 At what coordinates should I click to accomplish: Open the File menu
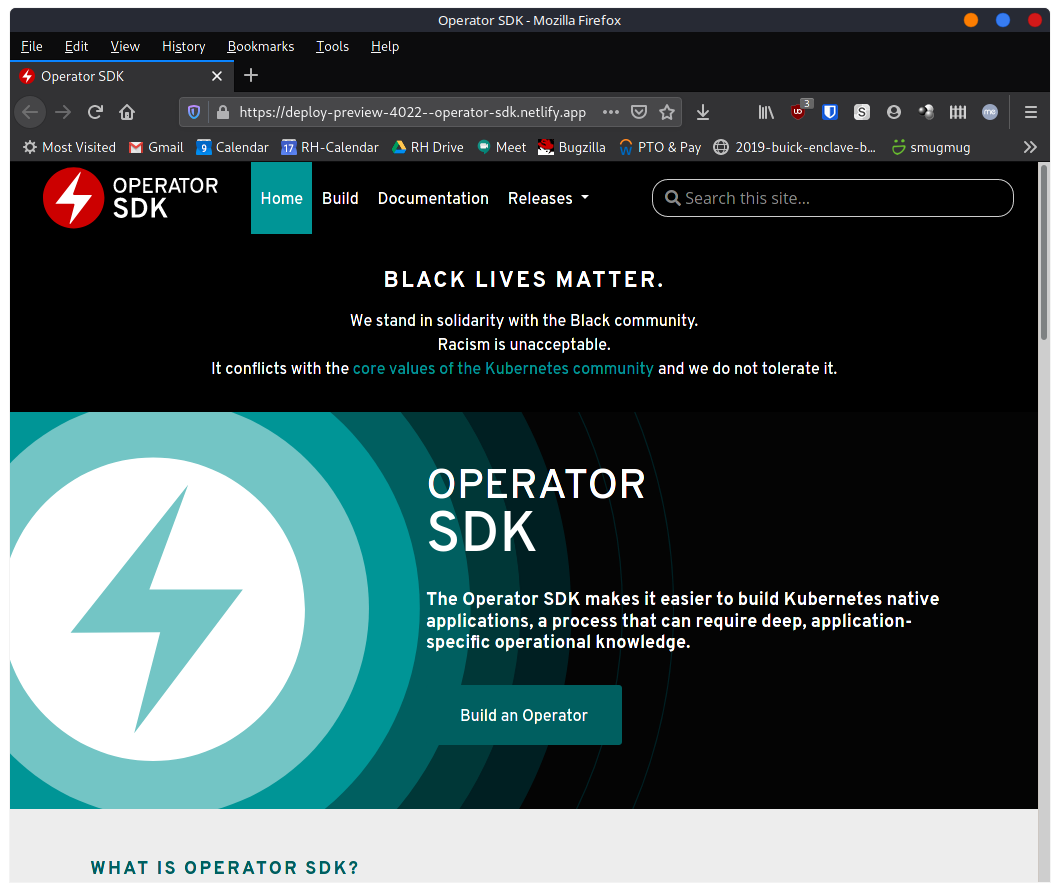pyautogui.click(x=32, y=47)
